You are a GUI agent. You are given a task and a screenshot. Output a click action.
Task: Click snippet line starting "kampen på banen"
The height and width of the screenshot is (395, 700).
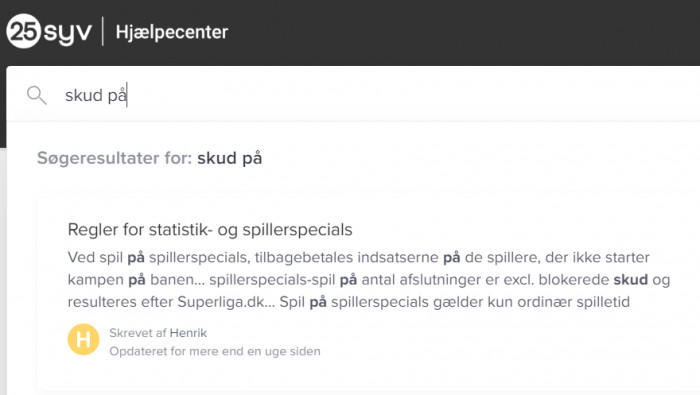point(369,280)
